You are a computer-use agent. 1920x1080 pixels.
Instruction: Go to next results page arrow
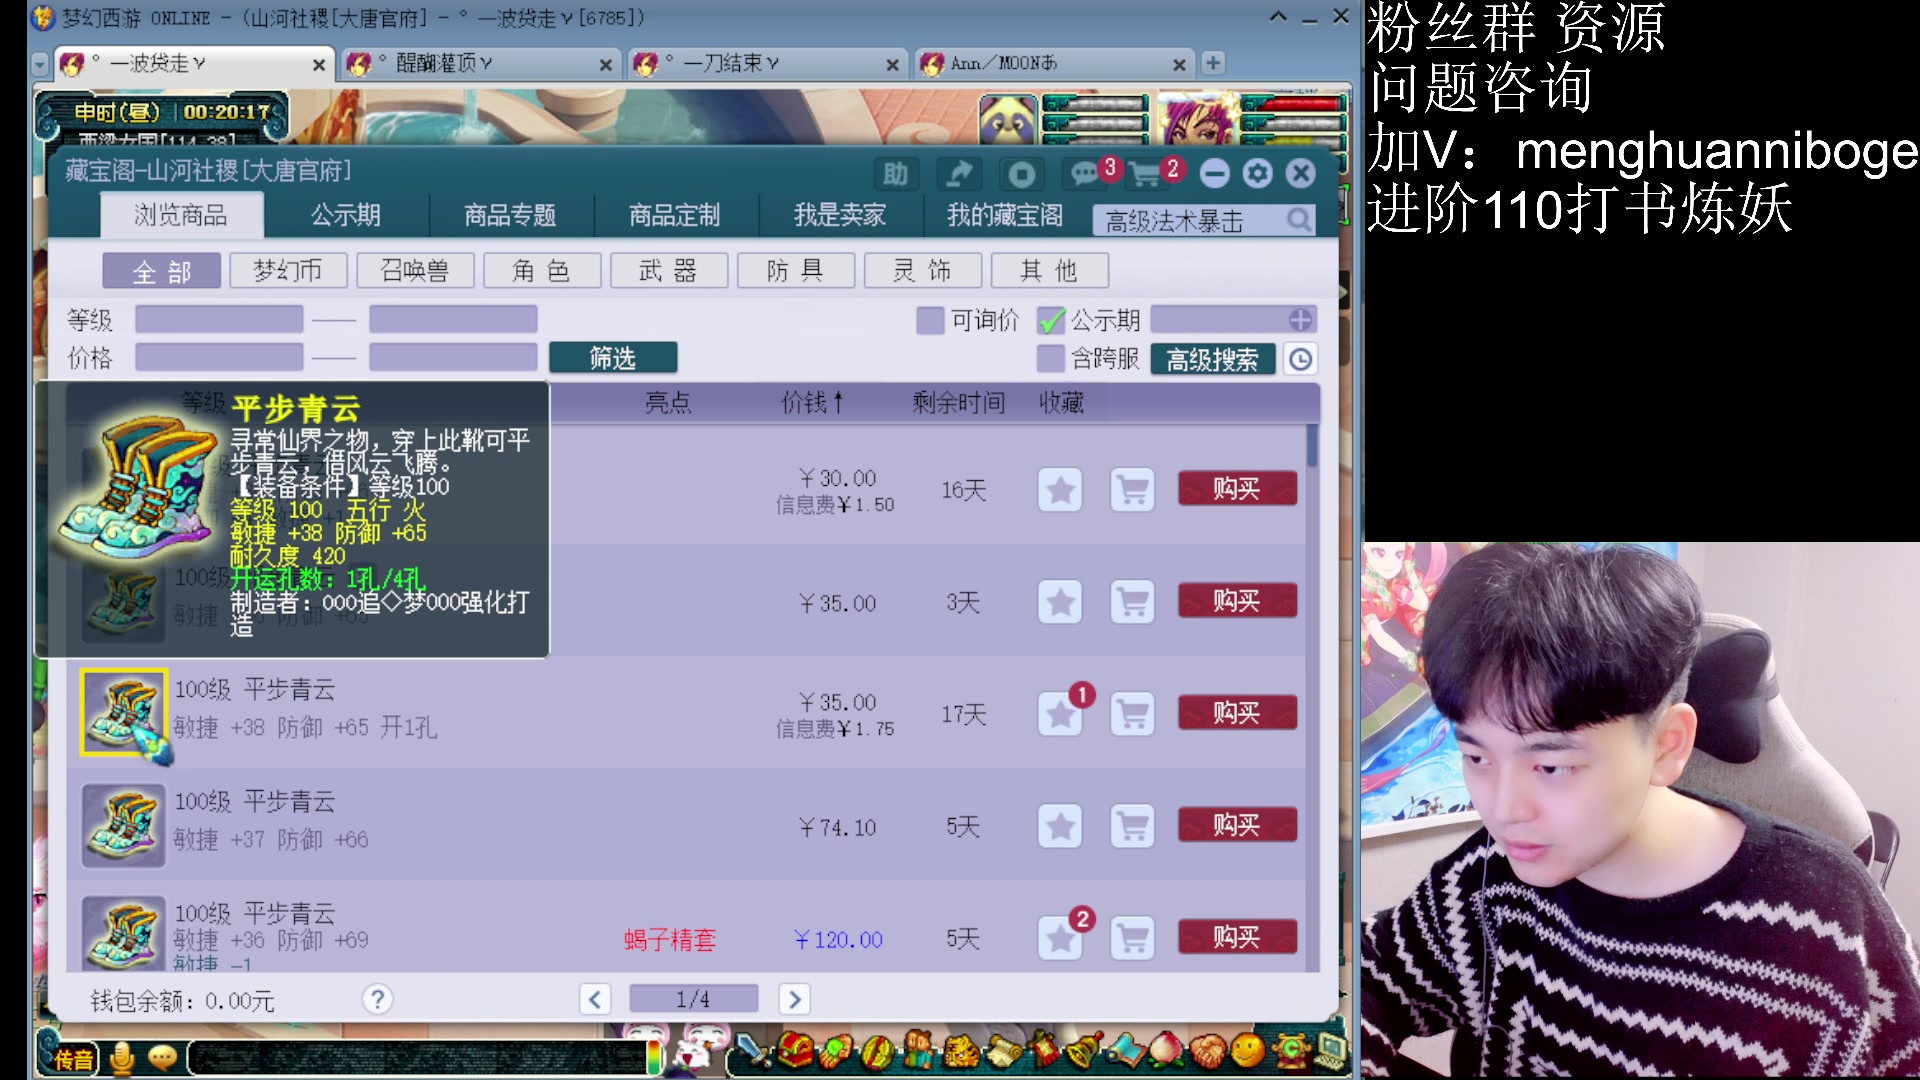tap(795, 999)
